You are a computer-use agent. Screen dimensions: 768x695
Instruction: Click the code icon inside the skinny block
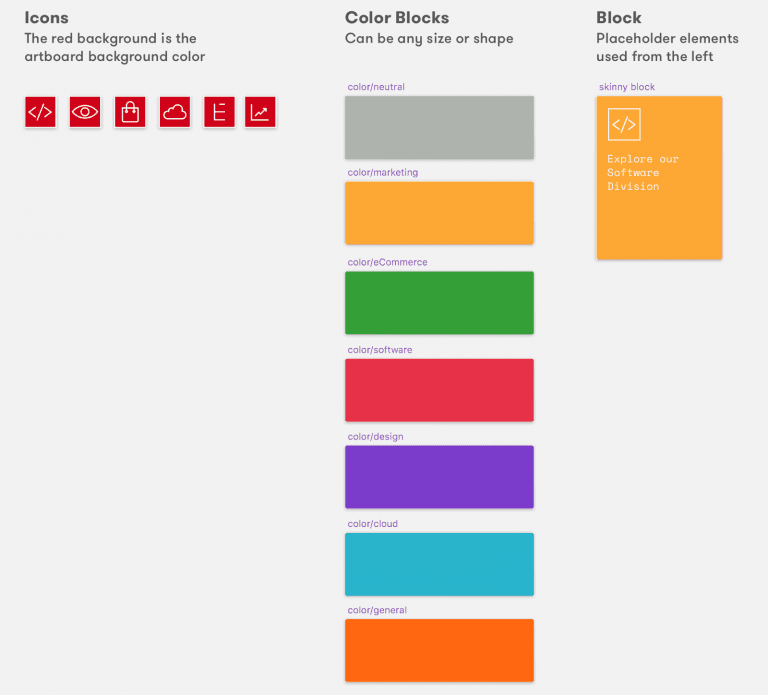623,124
